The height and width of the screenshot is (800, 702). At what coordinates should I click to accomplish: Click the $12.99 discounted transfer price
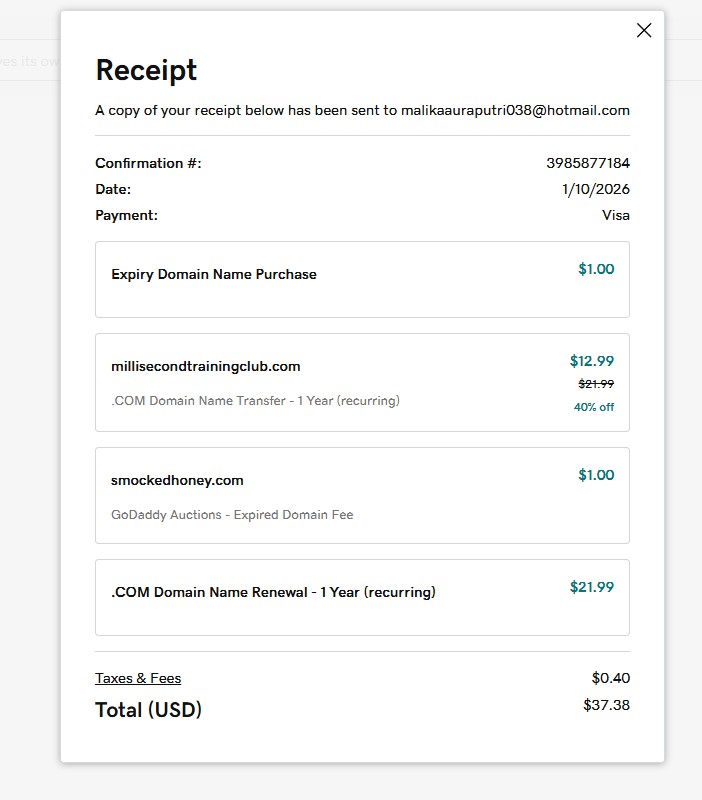(x=592, y=361)
